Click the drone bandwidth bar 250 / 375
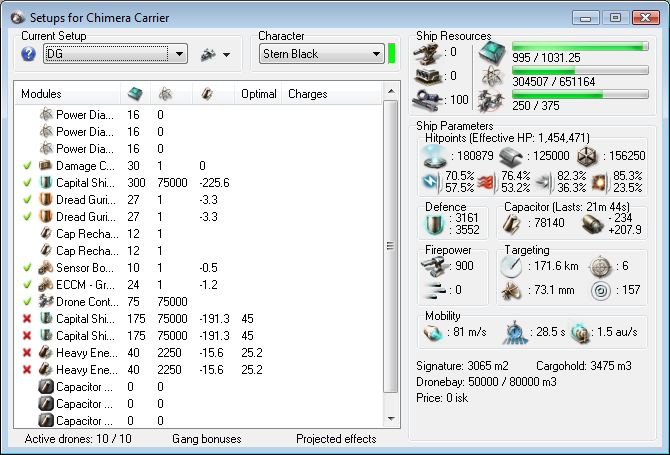670x455 pixels. point(580,94)
